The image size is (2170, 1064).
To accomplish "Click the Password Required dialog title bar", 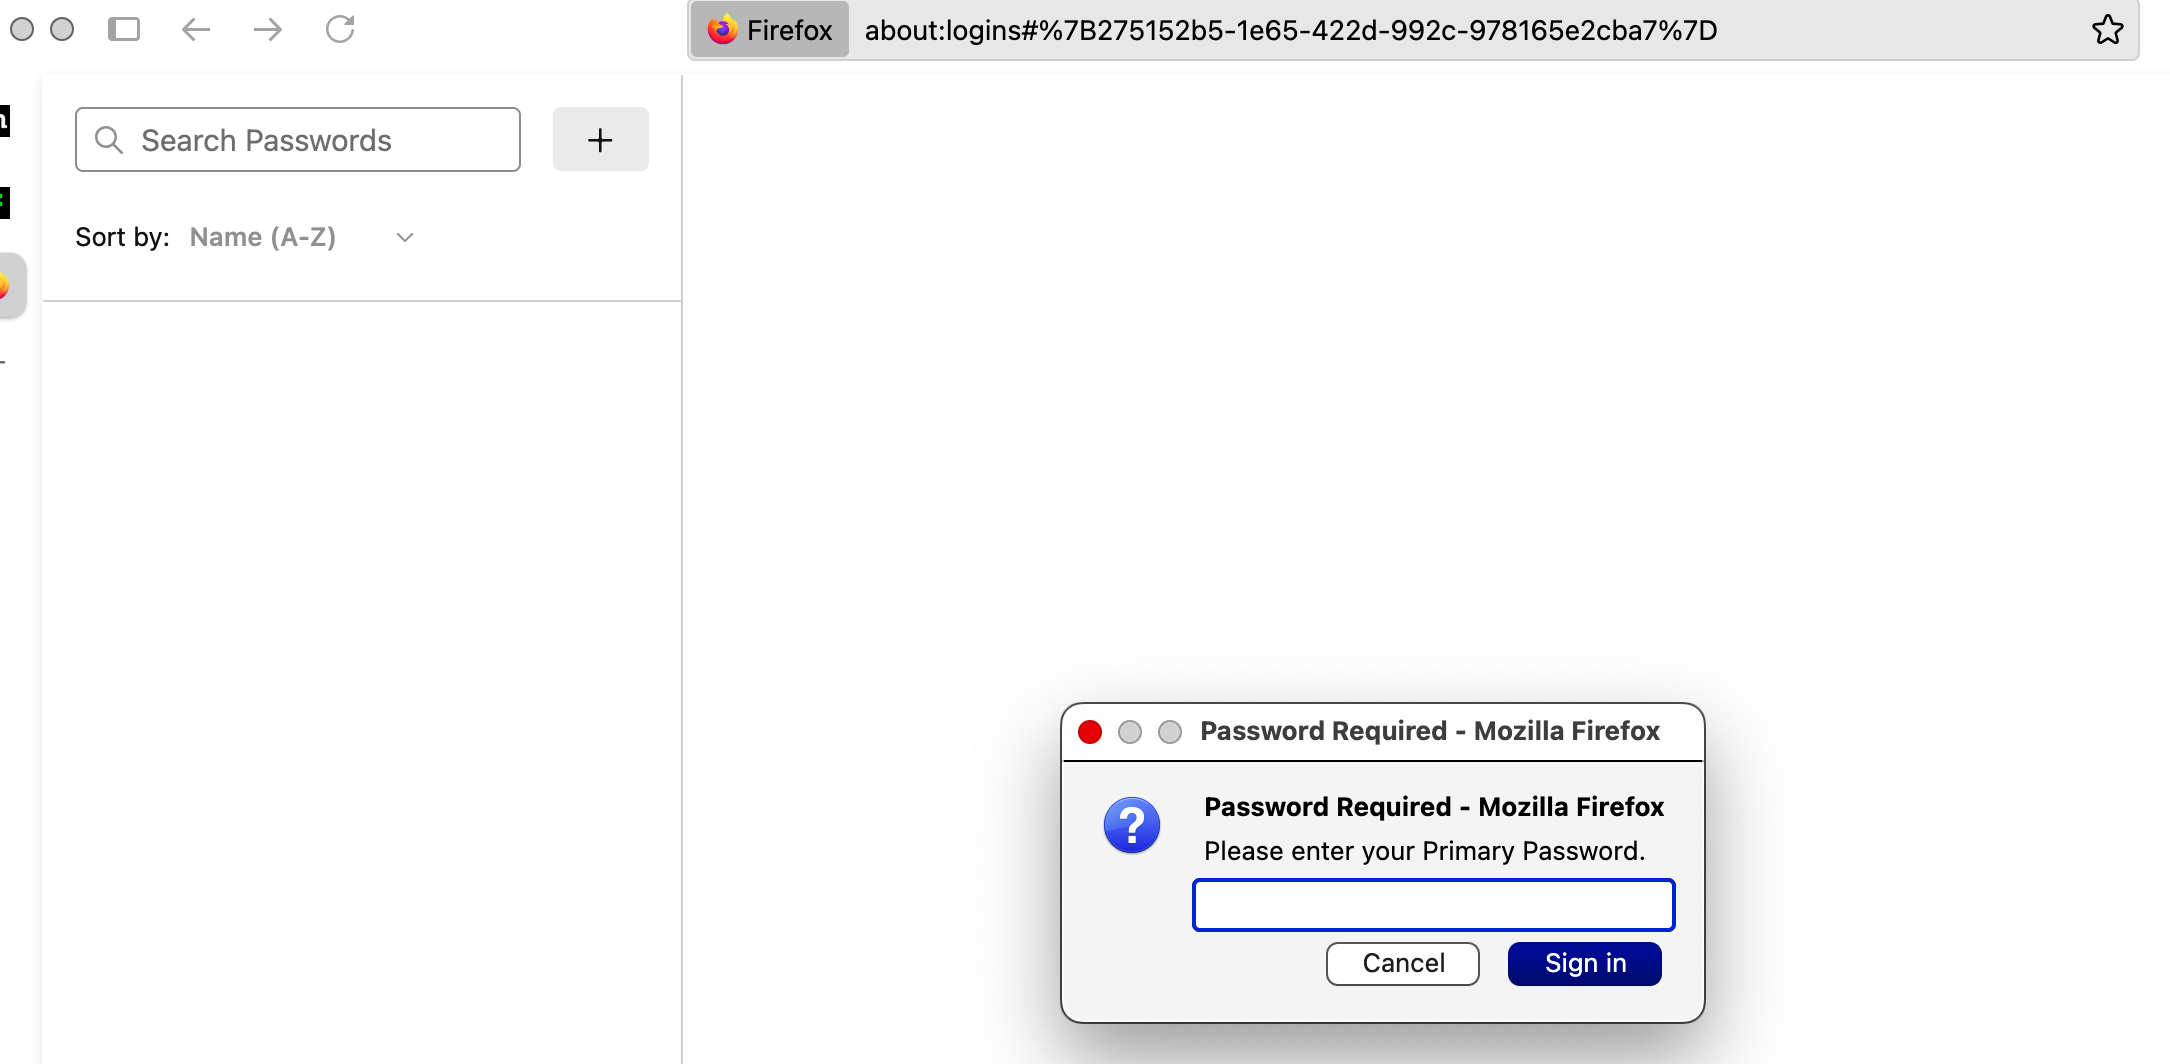I will tap(1430, 731).
